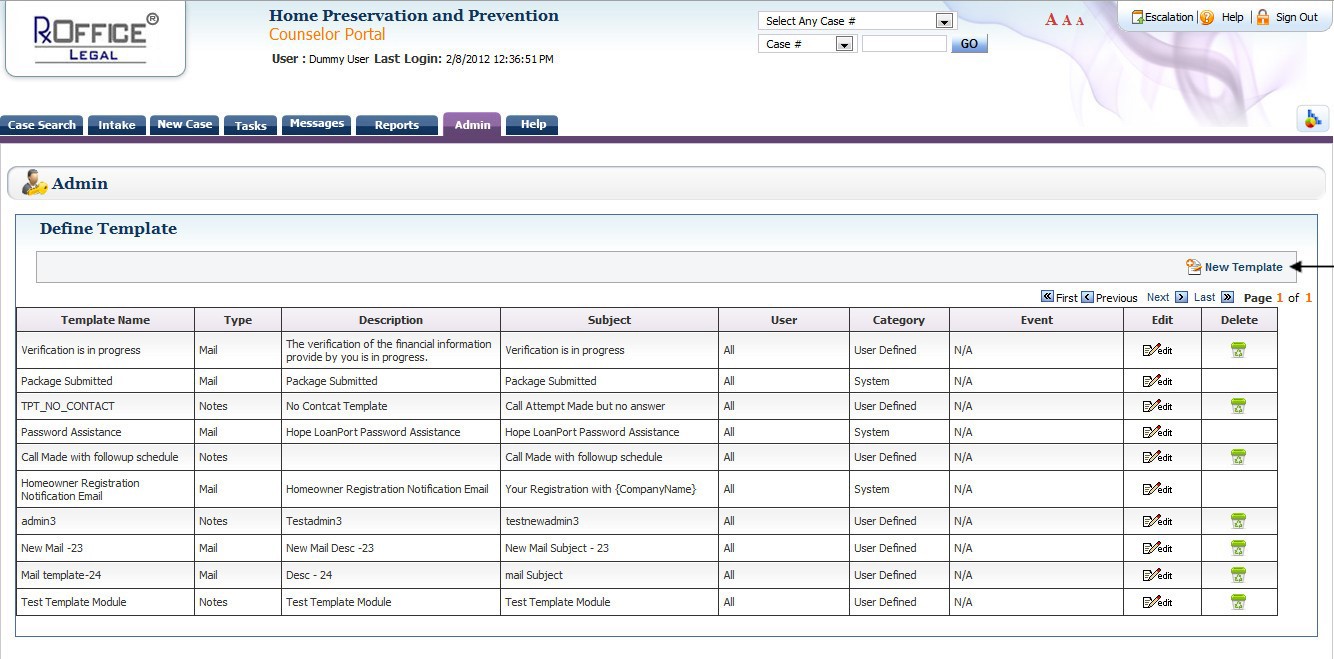The image size is (1334, 659).
Task: Select the smallest font size A
Action: (1080, 21)
